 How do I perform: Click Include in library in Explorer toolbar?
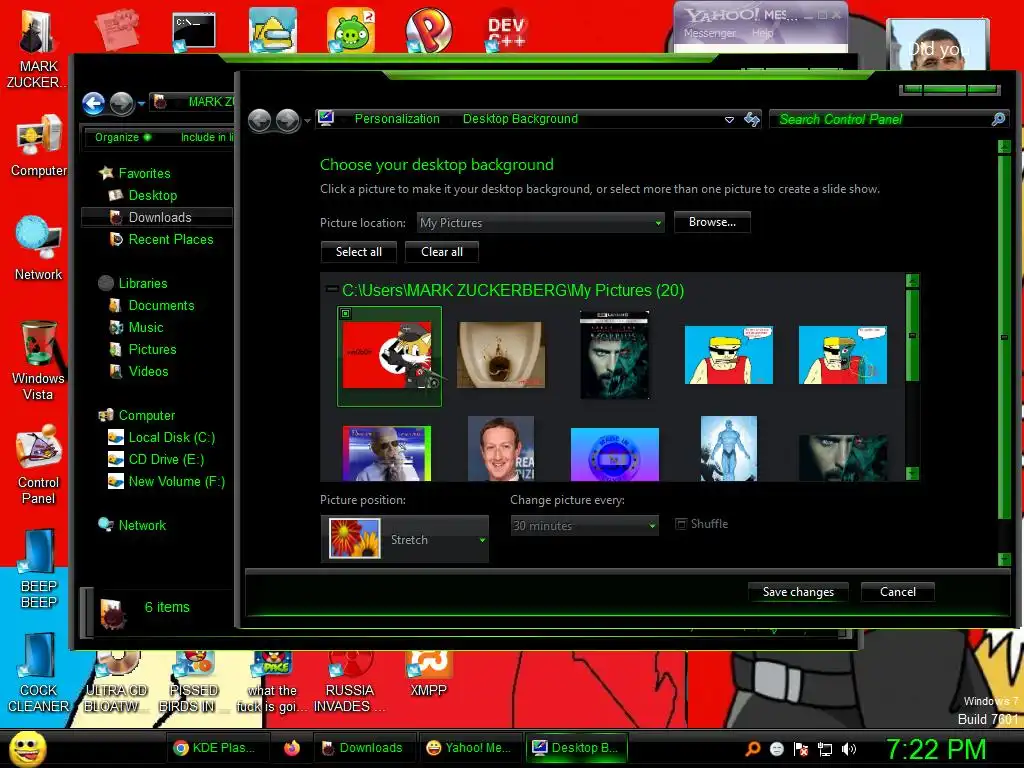point(206,137)
